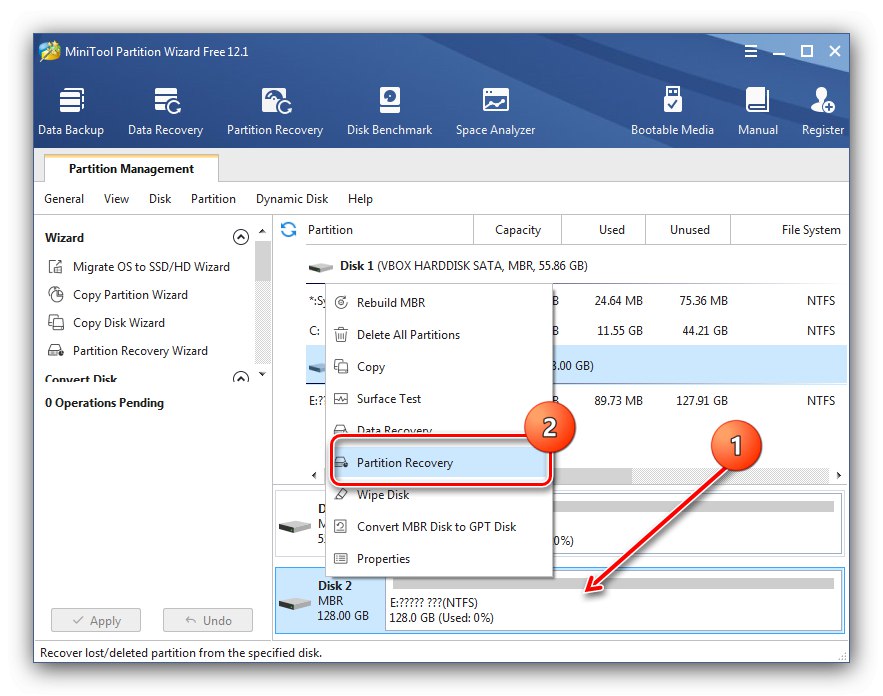Collapse the Convert Disk section

click(x=240, y=378)
